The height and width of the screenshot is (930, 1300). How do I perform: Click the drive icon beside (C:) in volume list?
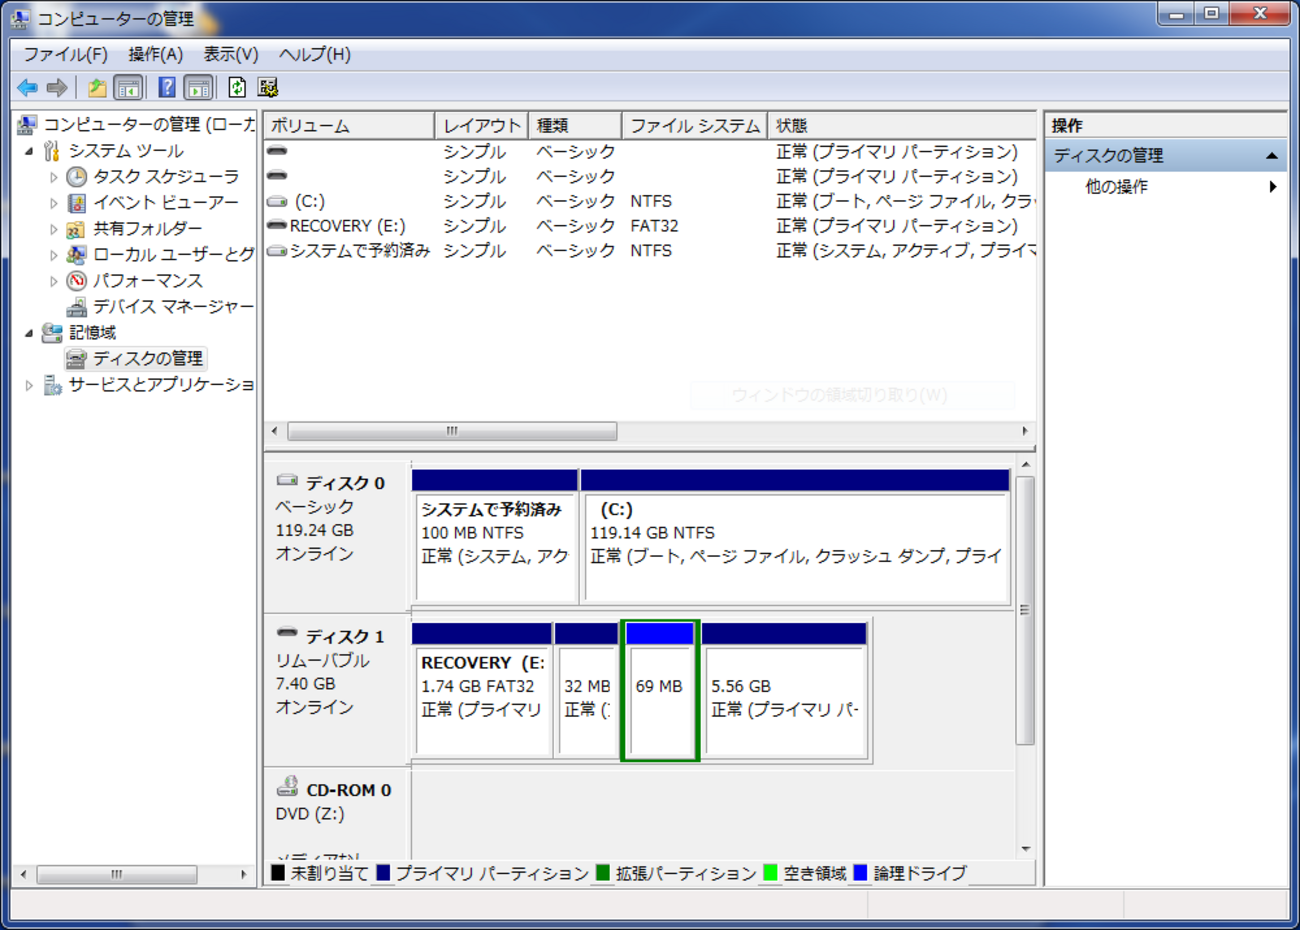click(278, 202)
